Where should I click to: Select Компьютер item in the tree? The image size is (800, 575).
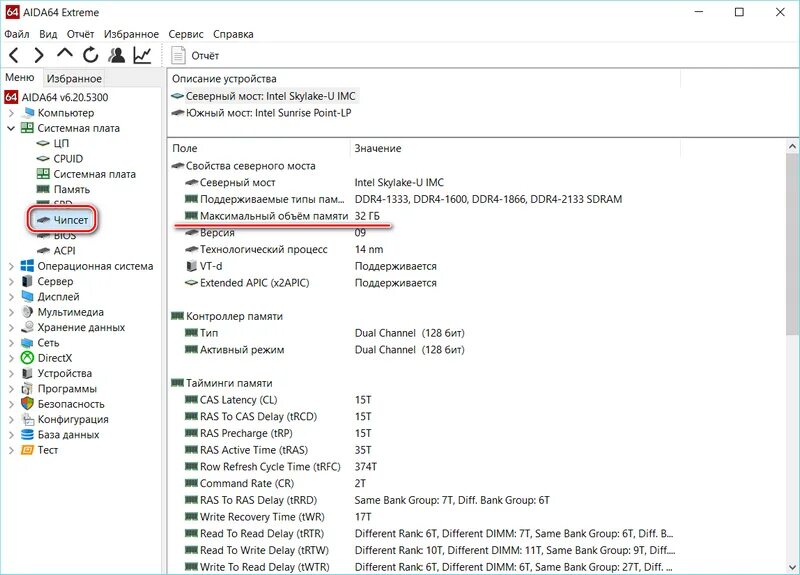click(x=66, y=113)
